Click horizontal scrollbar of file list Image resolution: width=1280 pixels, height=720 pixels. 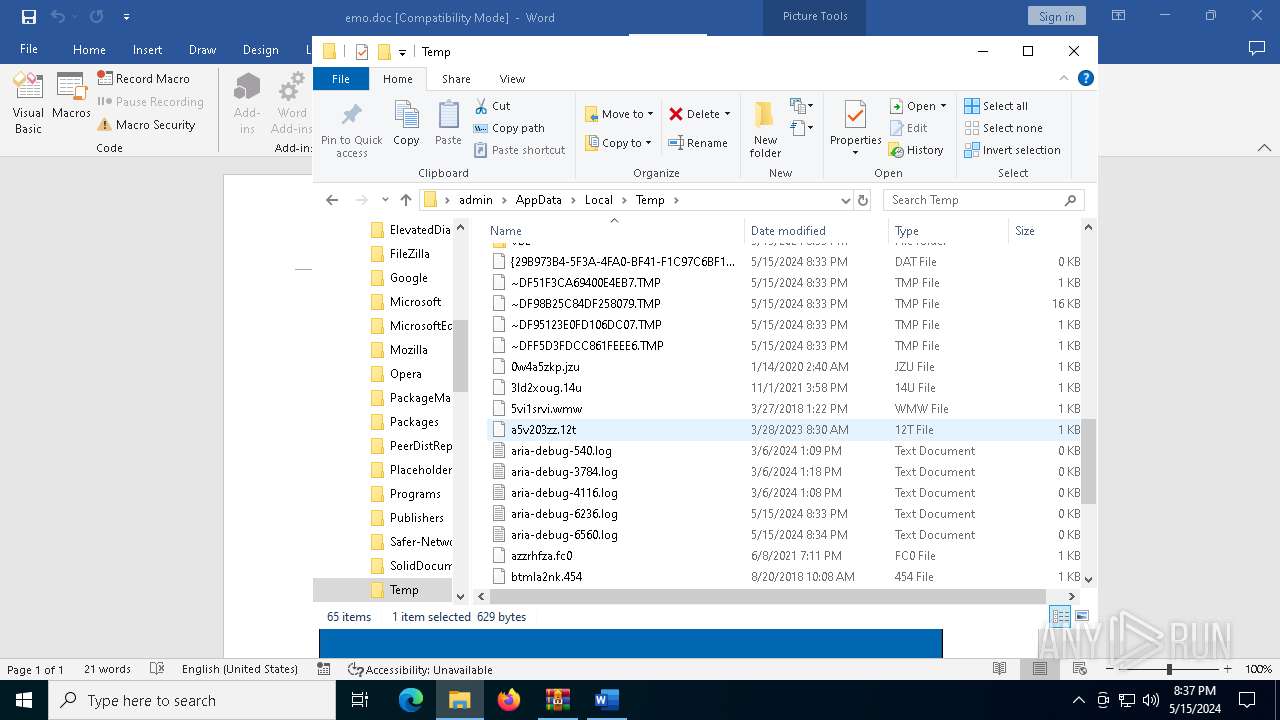coord(768,597)
